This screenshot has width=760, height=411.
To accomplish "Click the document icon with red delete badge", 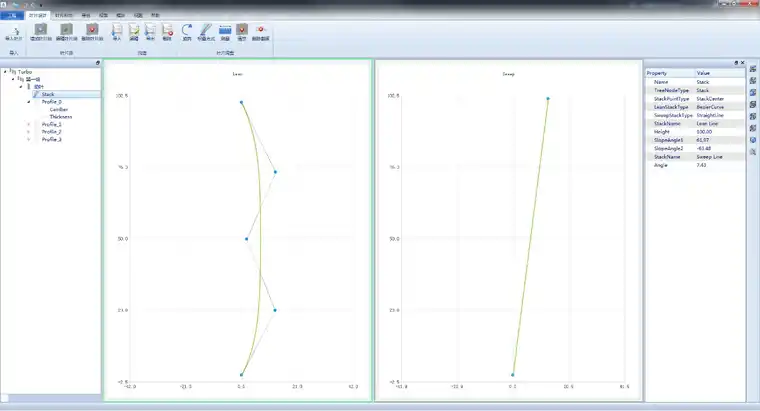I will [x=167, y=32].
